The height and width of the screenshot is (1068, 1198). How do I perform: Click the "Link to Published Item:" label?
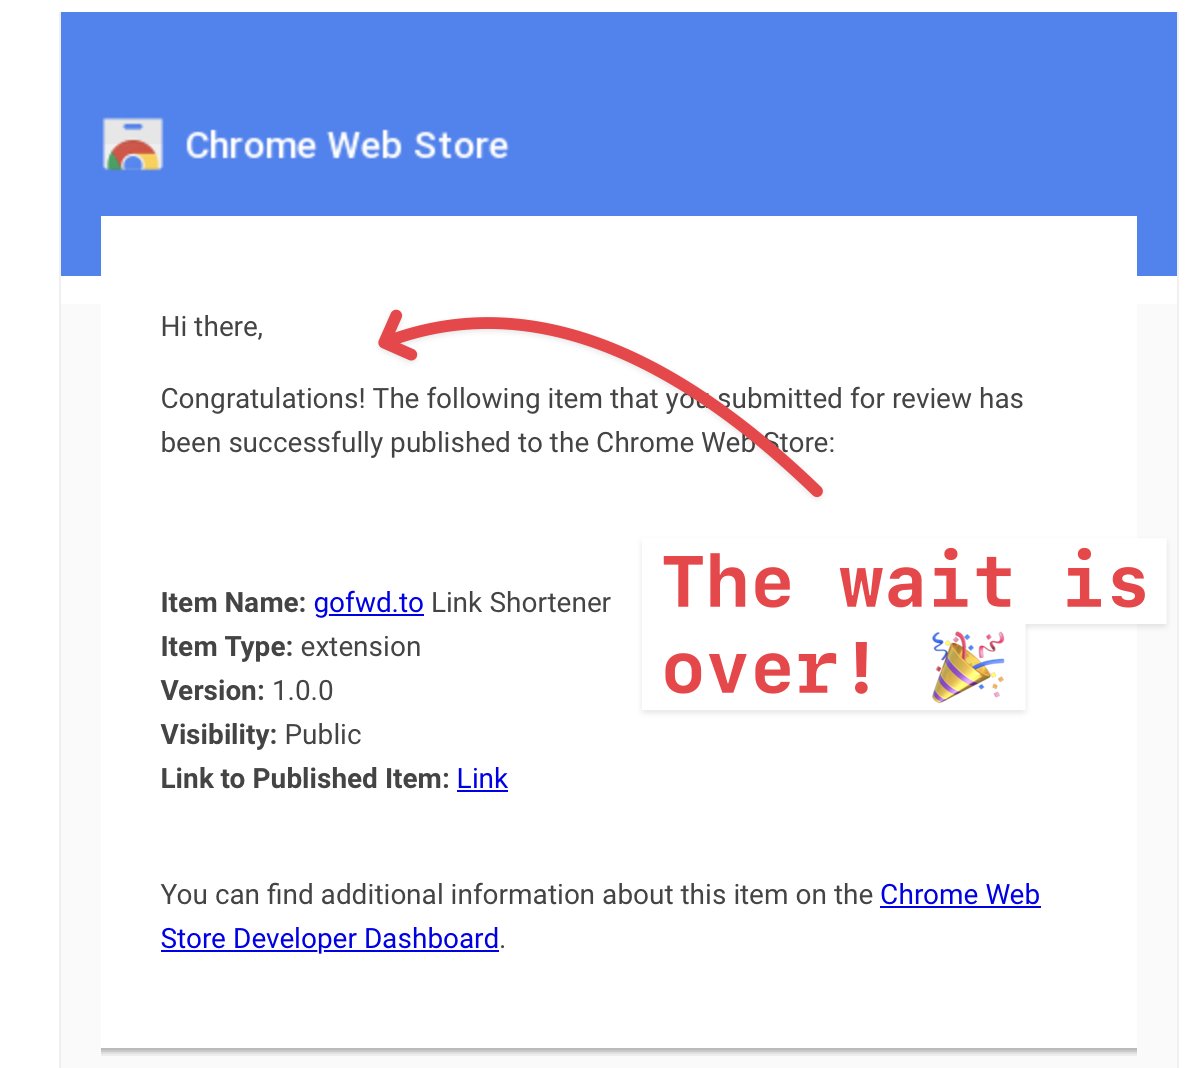click(305, 779)
